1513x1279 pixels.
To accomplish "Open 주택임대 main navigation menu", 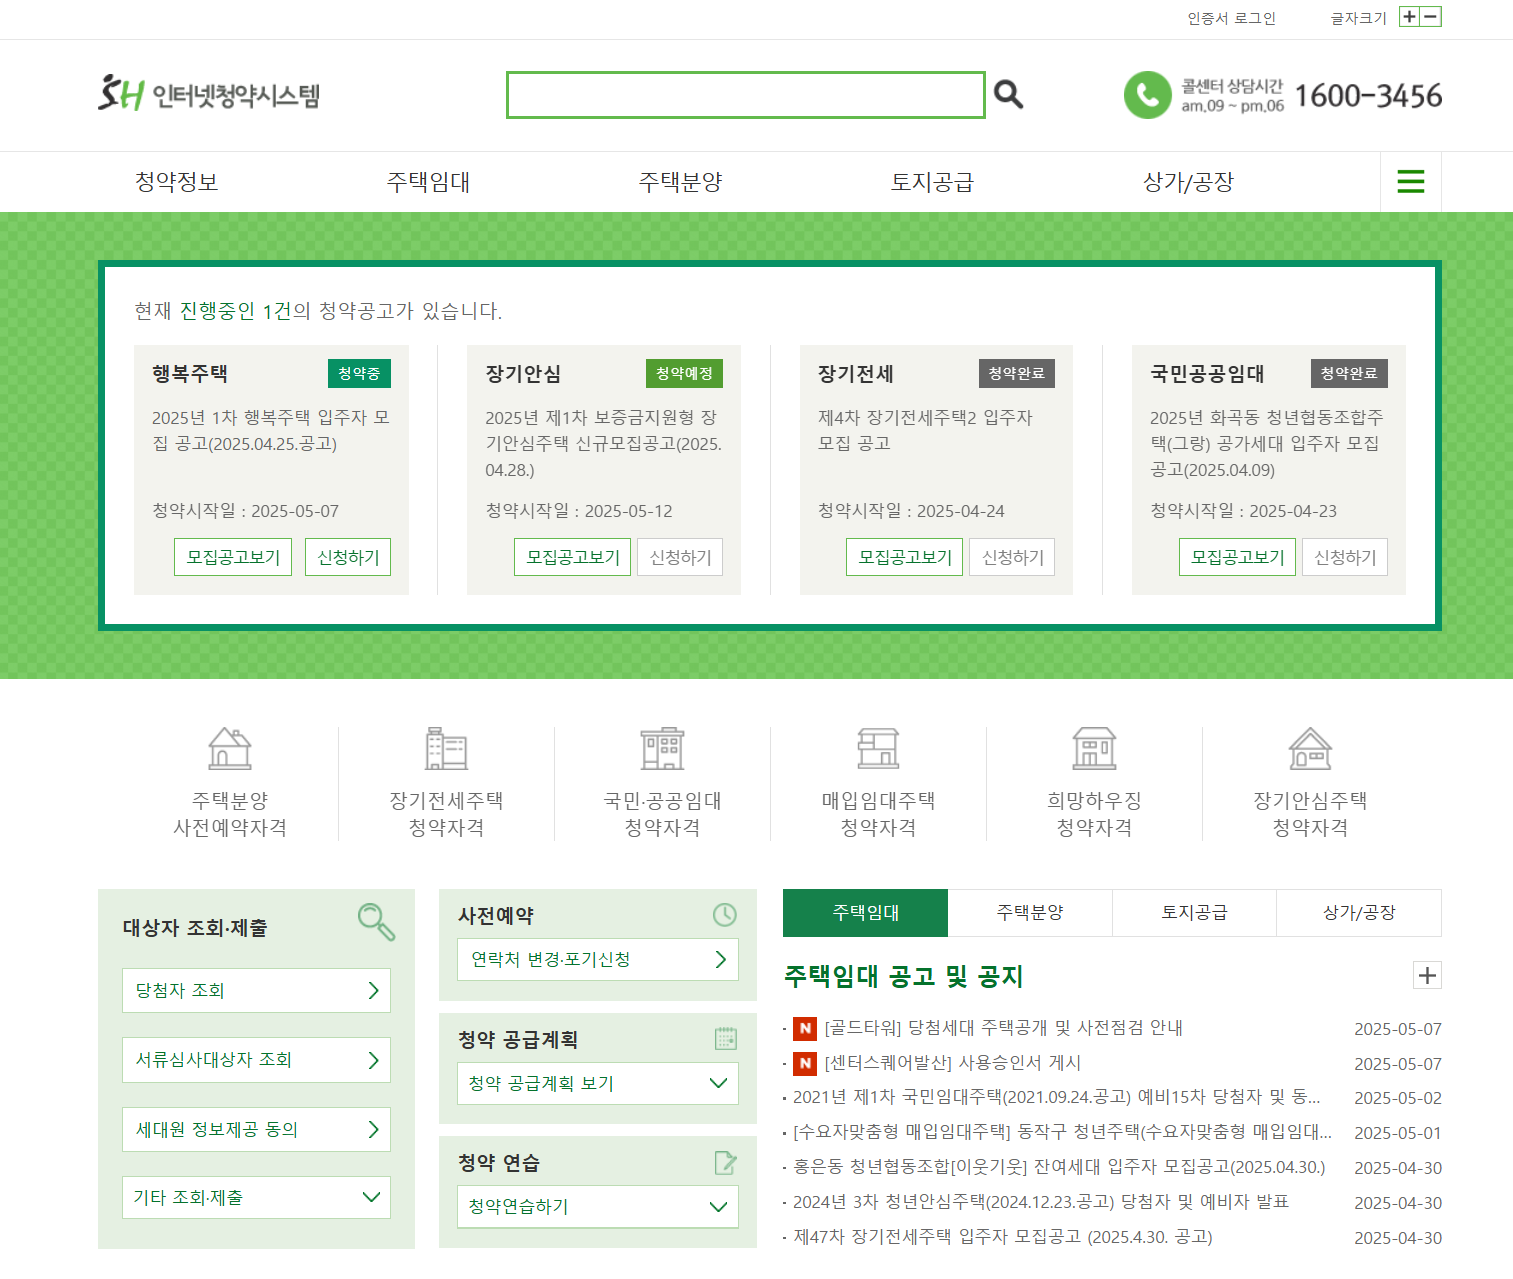I will tap(428, 182).
